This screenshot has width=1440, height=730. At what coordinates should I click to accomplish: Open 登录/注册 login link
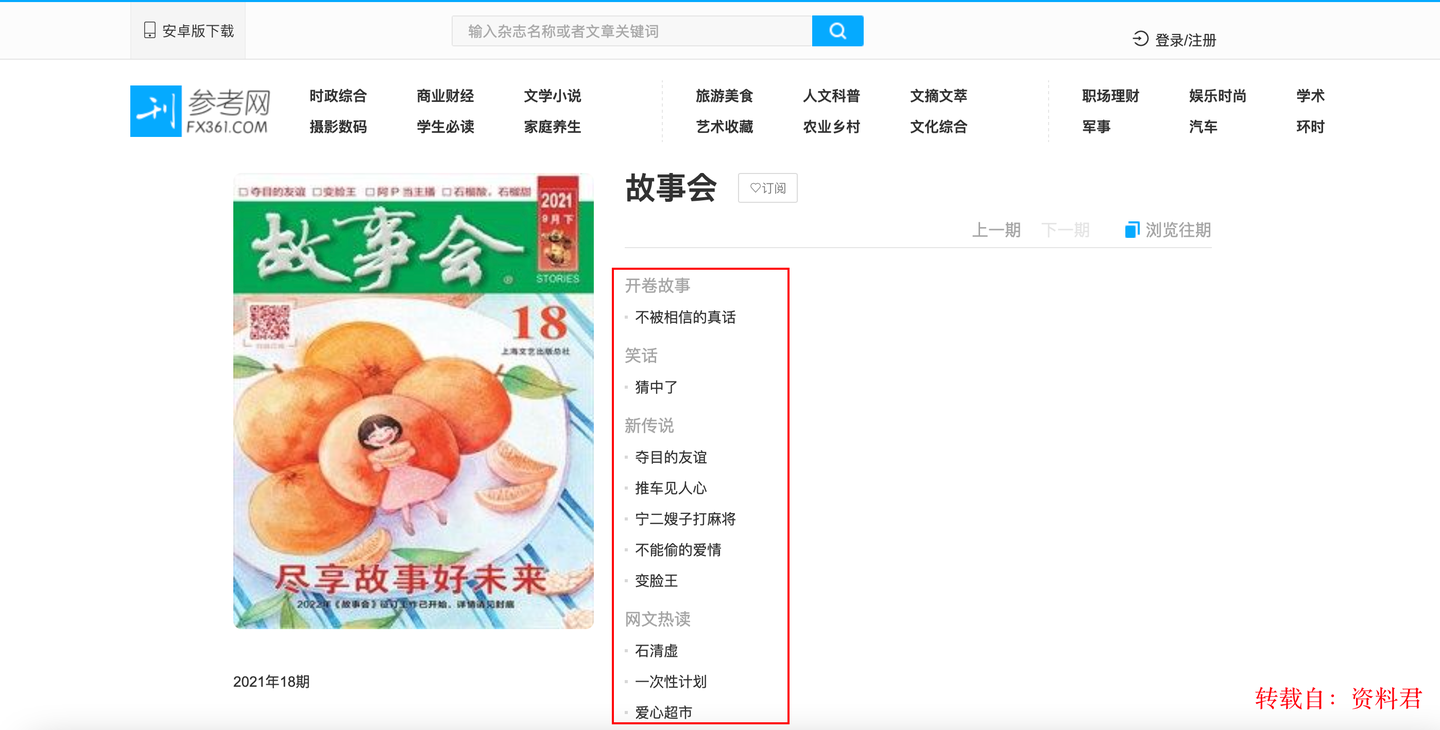pos(1185,40)
